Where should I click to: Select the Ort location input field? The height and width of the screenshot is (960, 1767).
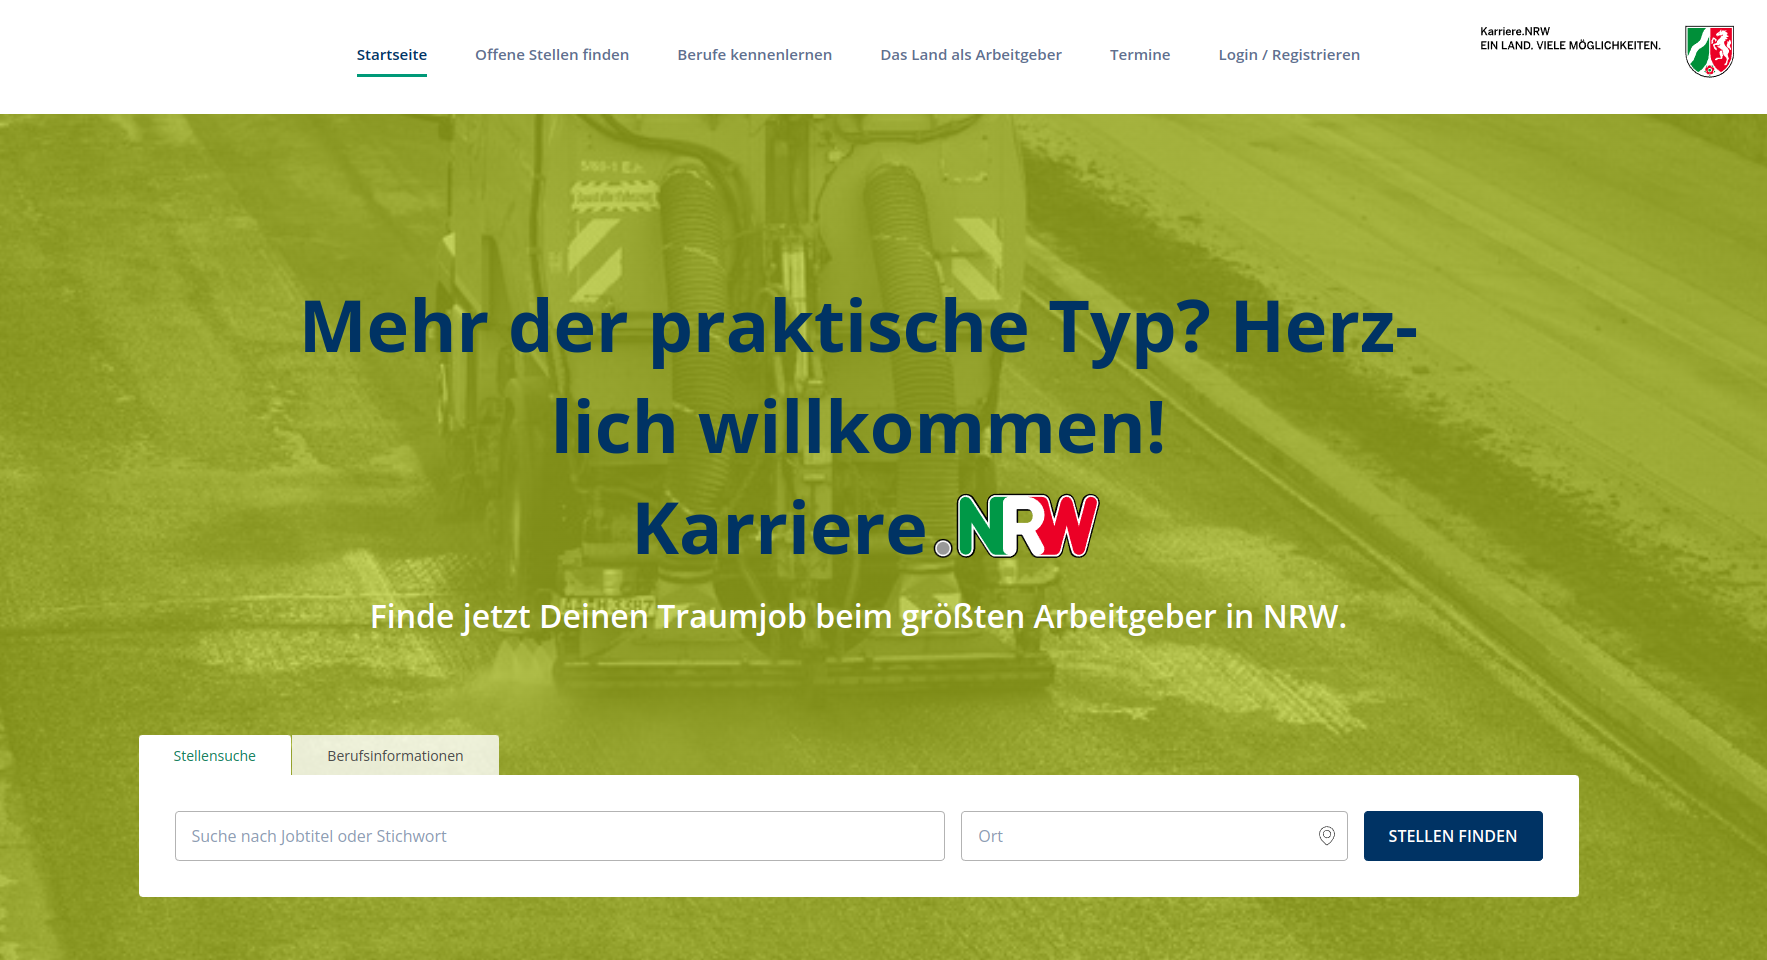click(1140, 835)
